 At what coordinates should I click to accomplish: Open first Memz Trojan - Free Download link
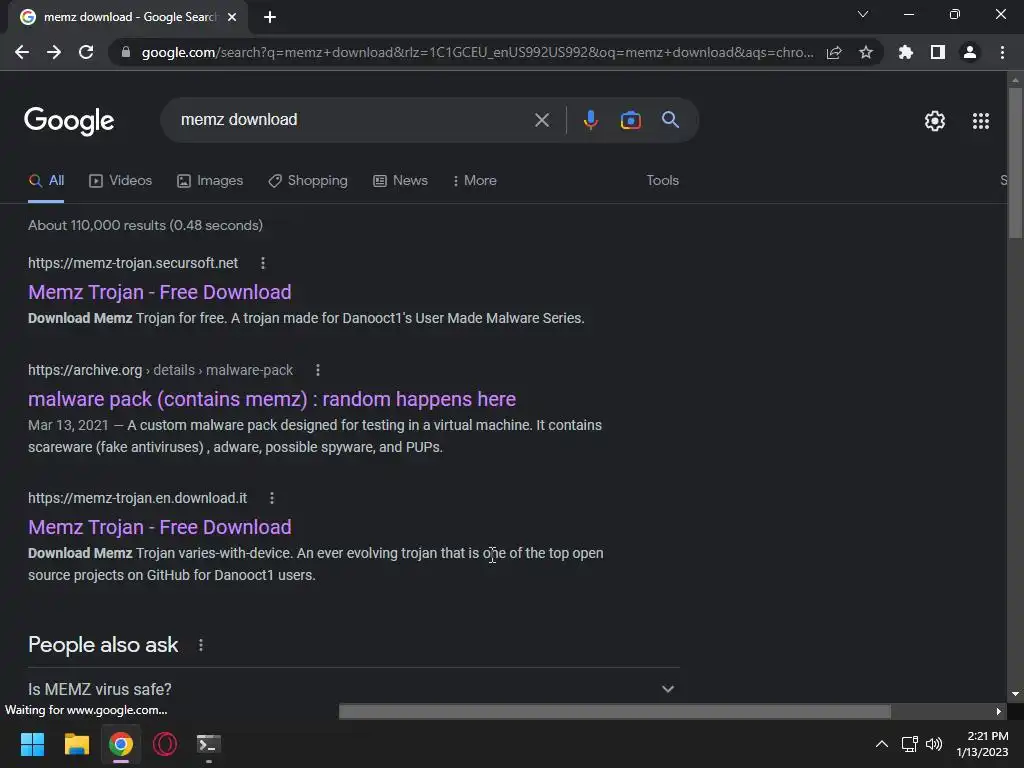(x=159, y=292)
